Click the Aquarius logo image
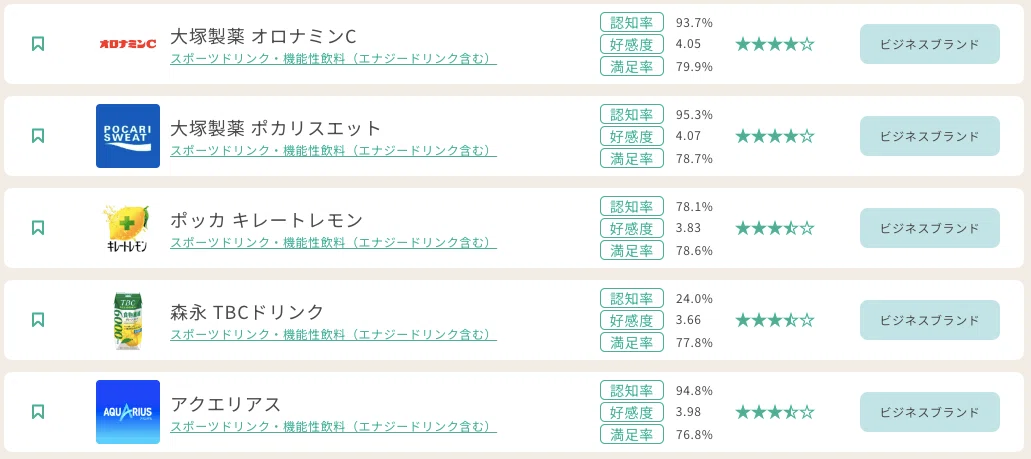1031x459 pixels. tap(128, 412)
